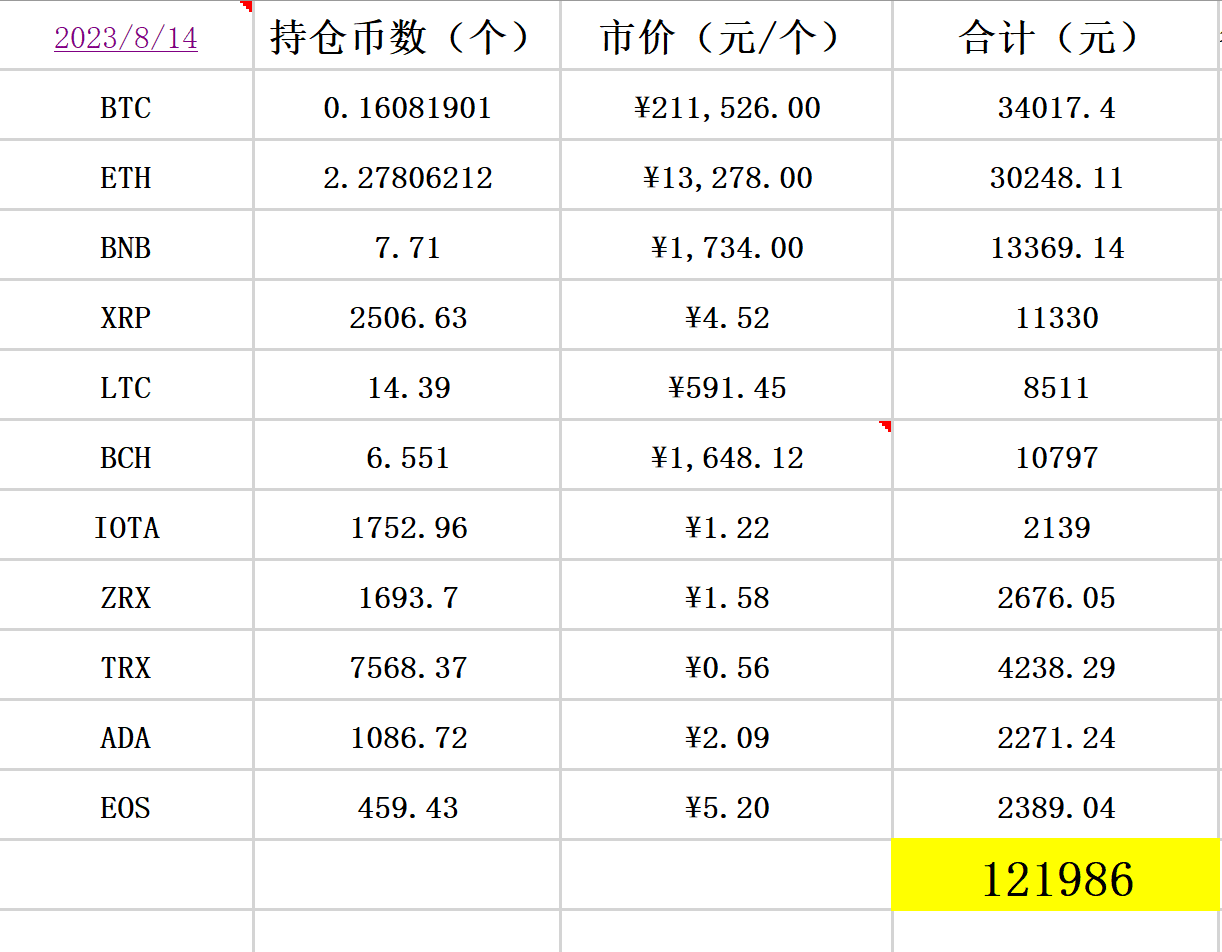Select BTC holding 0.16081901 cell
Screen dimensions: 1222x952
point(407,105)
